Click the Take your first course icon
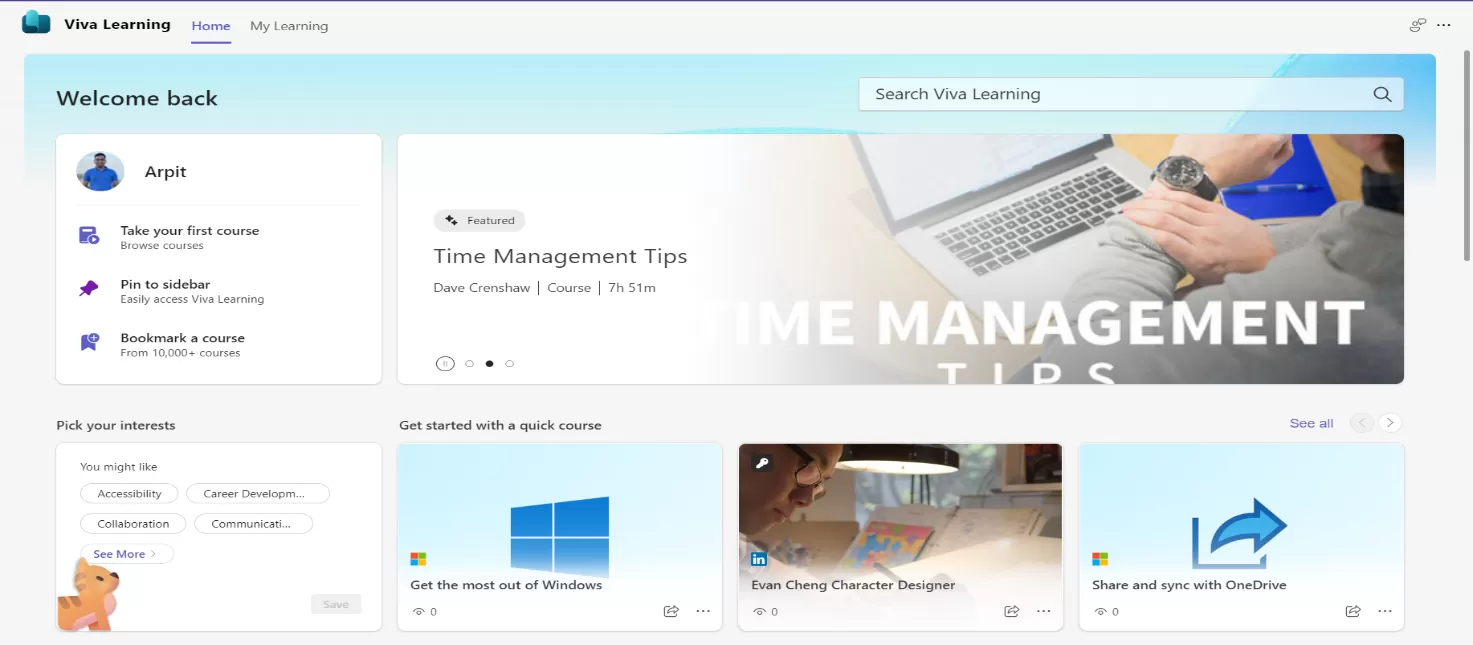This screenshot has height=645, width=1473. 89,236
